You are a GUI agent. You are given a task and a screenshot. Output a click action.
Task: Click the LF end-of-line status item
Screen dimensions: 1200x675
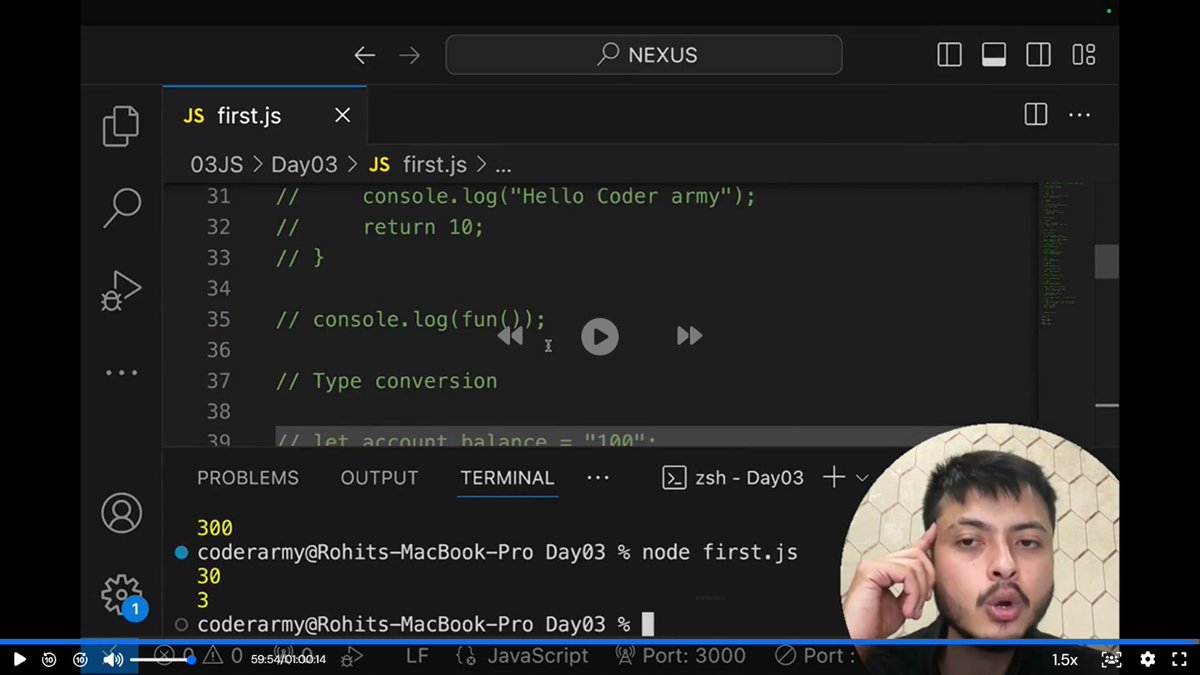tap(418, 656)
